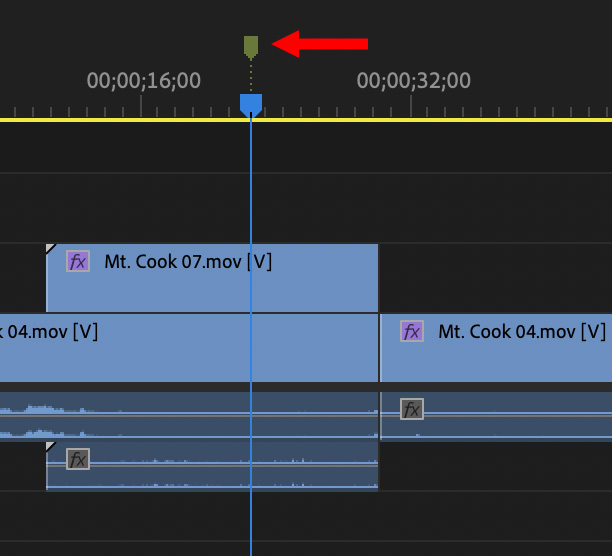Click corner triangle of Mt. Cook 07.mov clip
612x556 pixels.
pos(50,247)
